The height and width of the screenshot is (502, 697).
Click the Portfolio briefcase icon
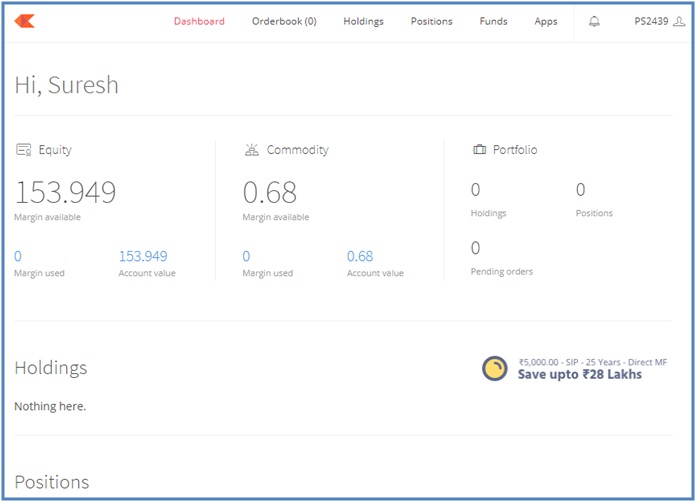(479, 150)
